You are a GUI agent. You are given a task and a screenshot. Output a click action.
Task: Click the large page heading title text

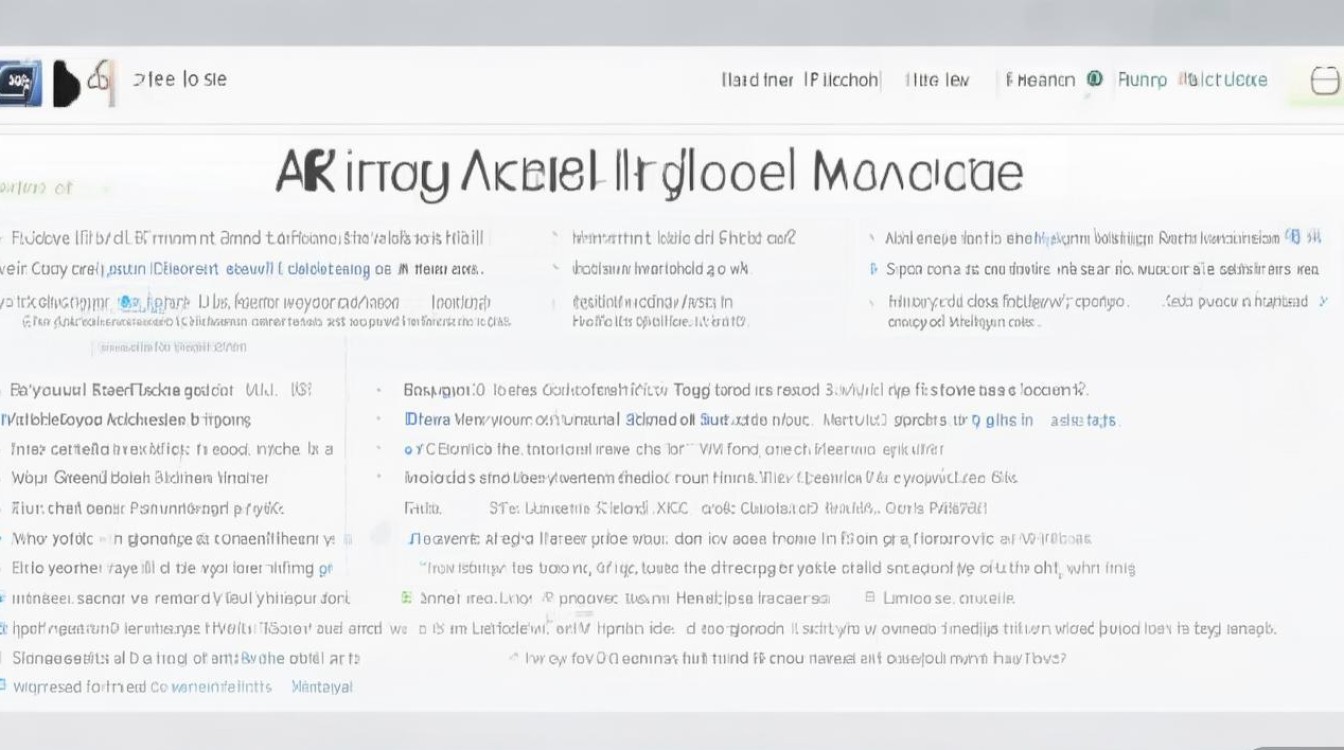649,174
